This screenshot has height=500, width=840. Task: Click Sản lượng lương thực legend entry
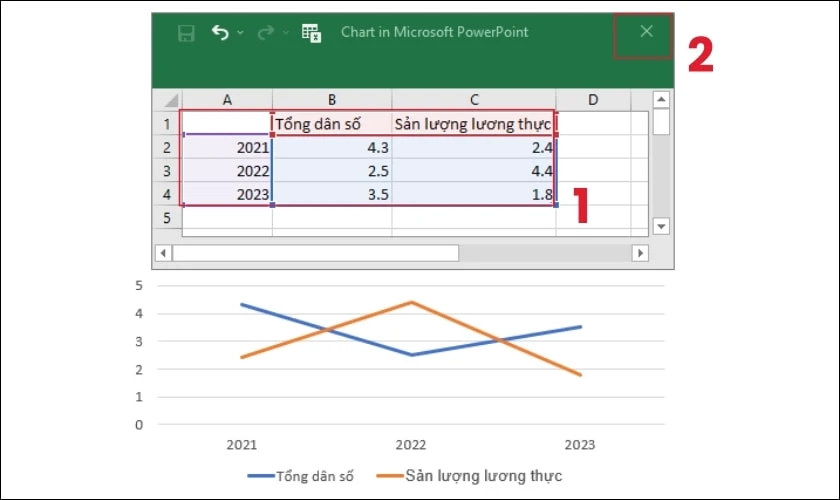pyautogui.click(x=469, y=476)
